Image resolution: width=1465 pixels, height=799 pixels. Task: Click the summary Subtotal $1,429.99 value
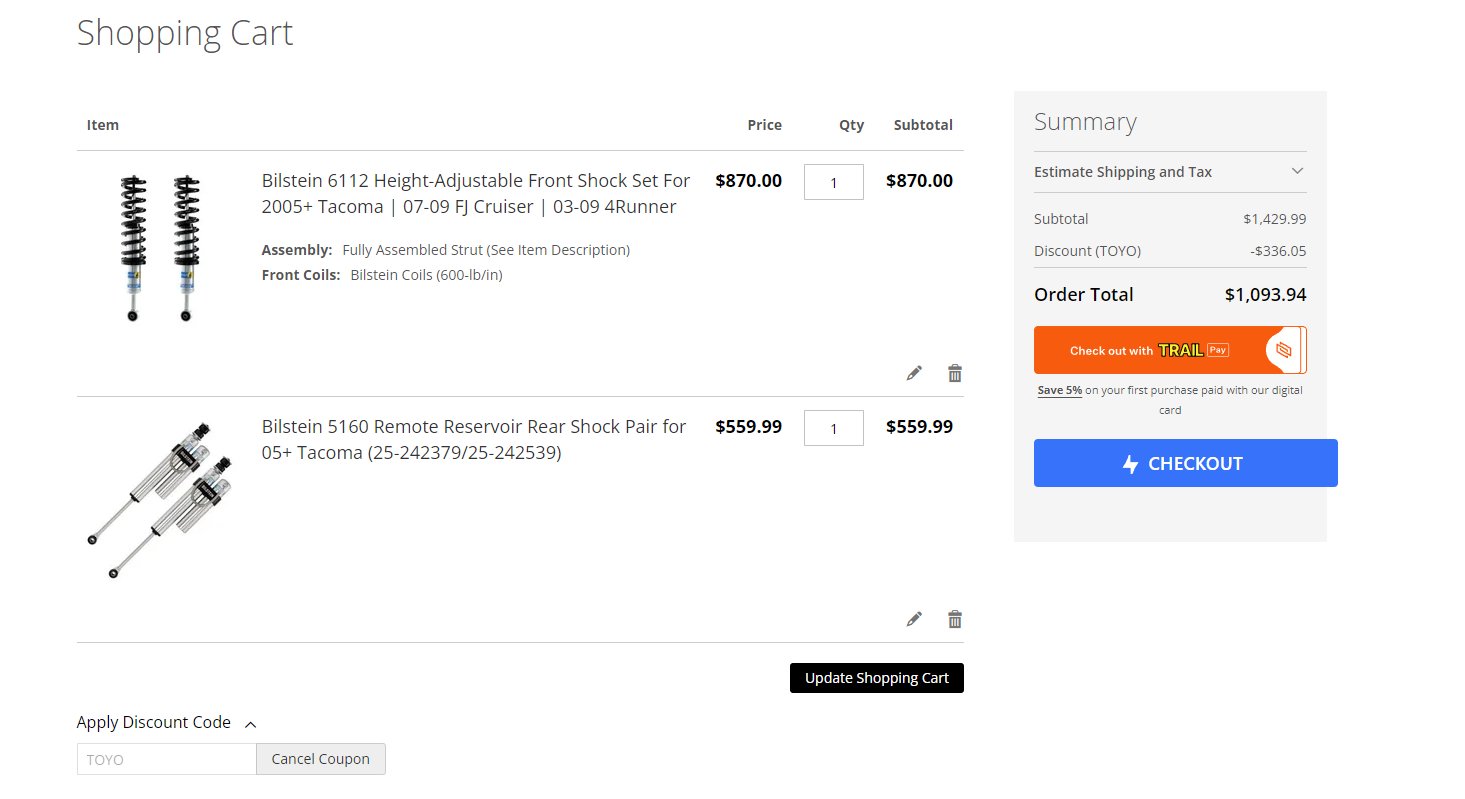pyautogui.click(x=1275, y=219)
